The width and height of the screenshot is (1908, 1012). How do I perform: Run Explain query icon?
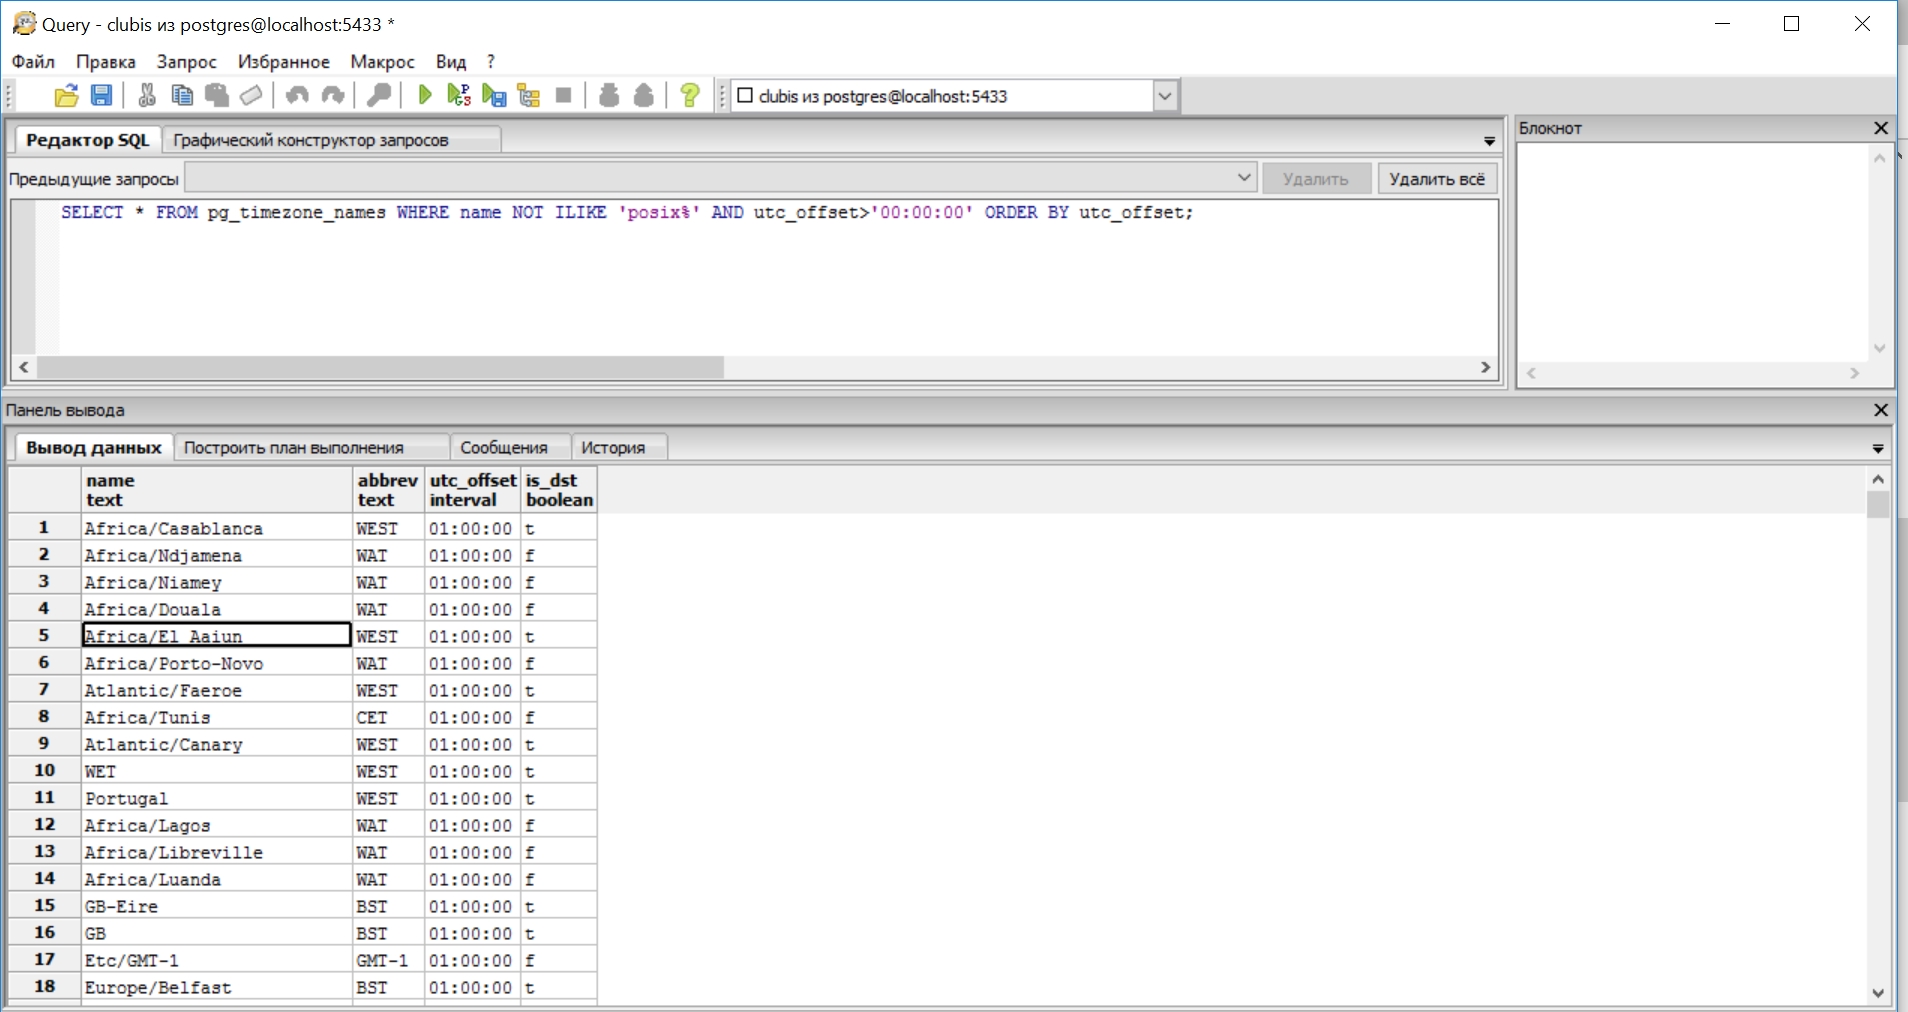coord(529,96)
